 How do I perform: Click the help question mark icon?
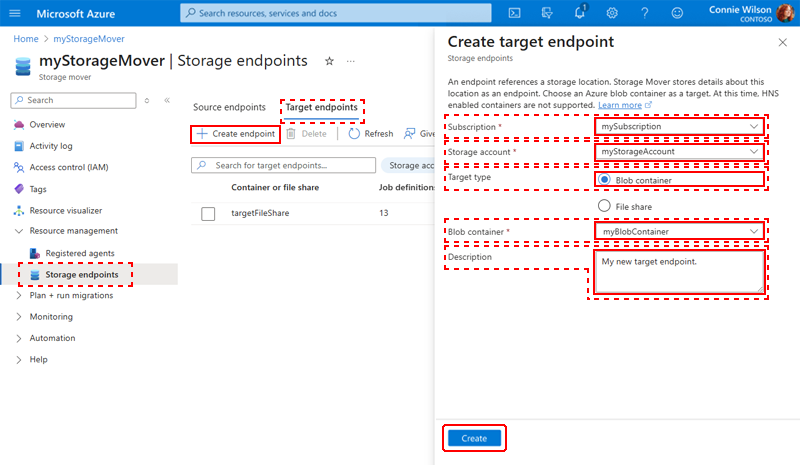point(644,13)
